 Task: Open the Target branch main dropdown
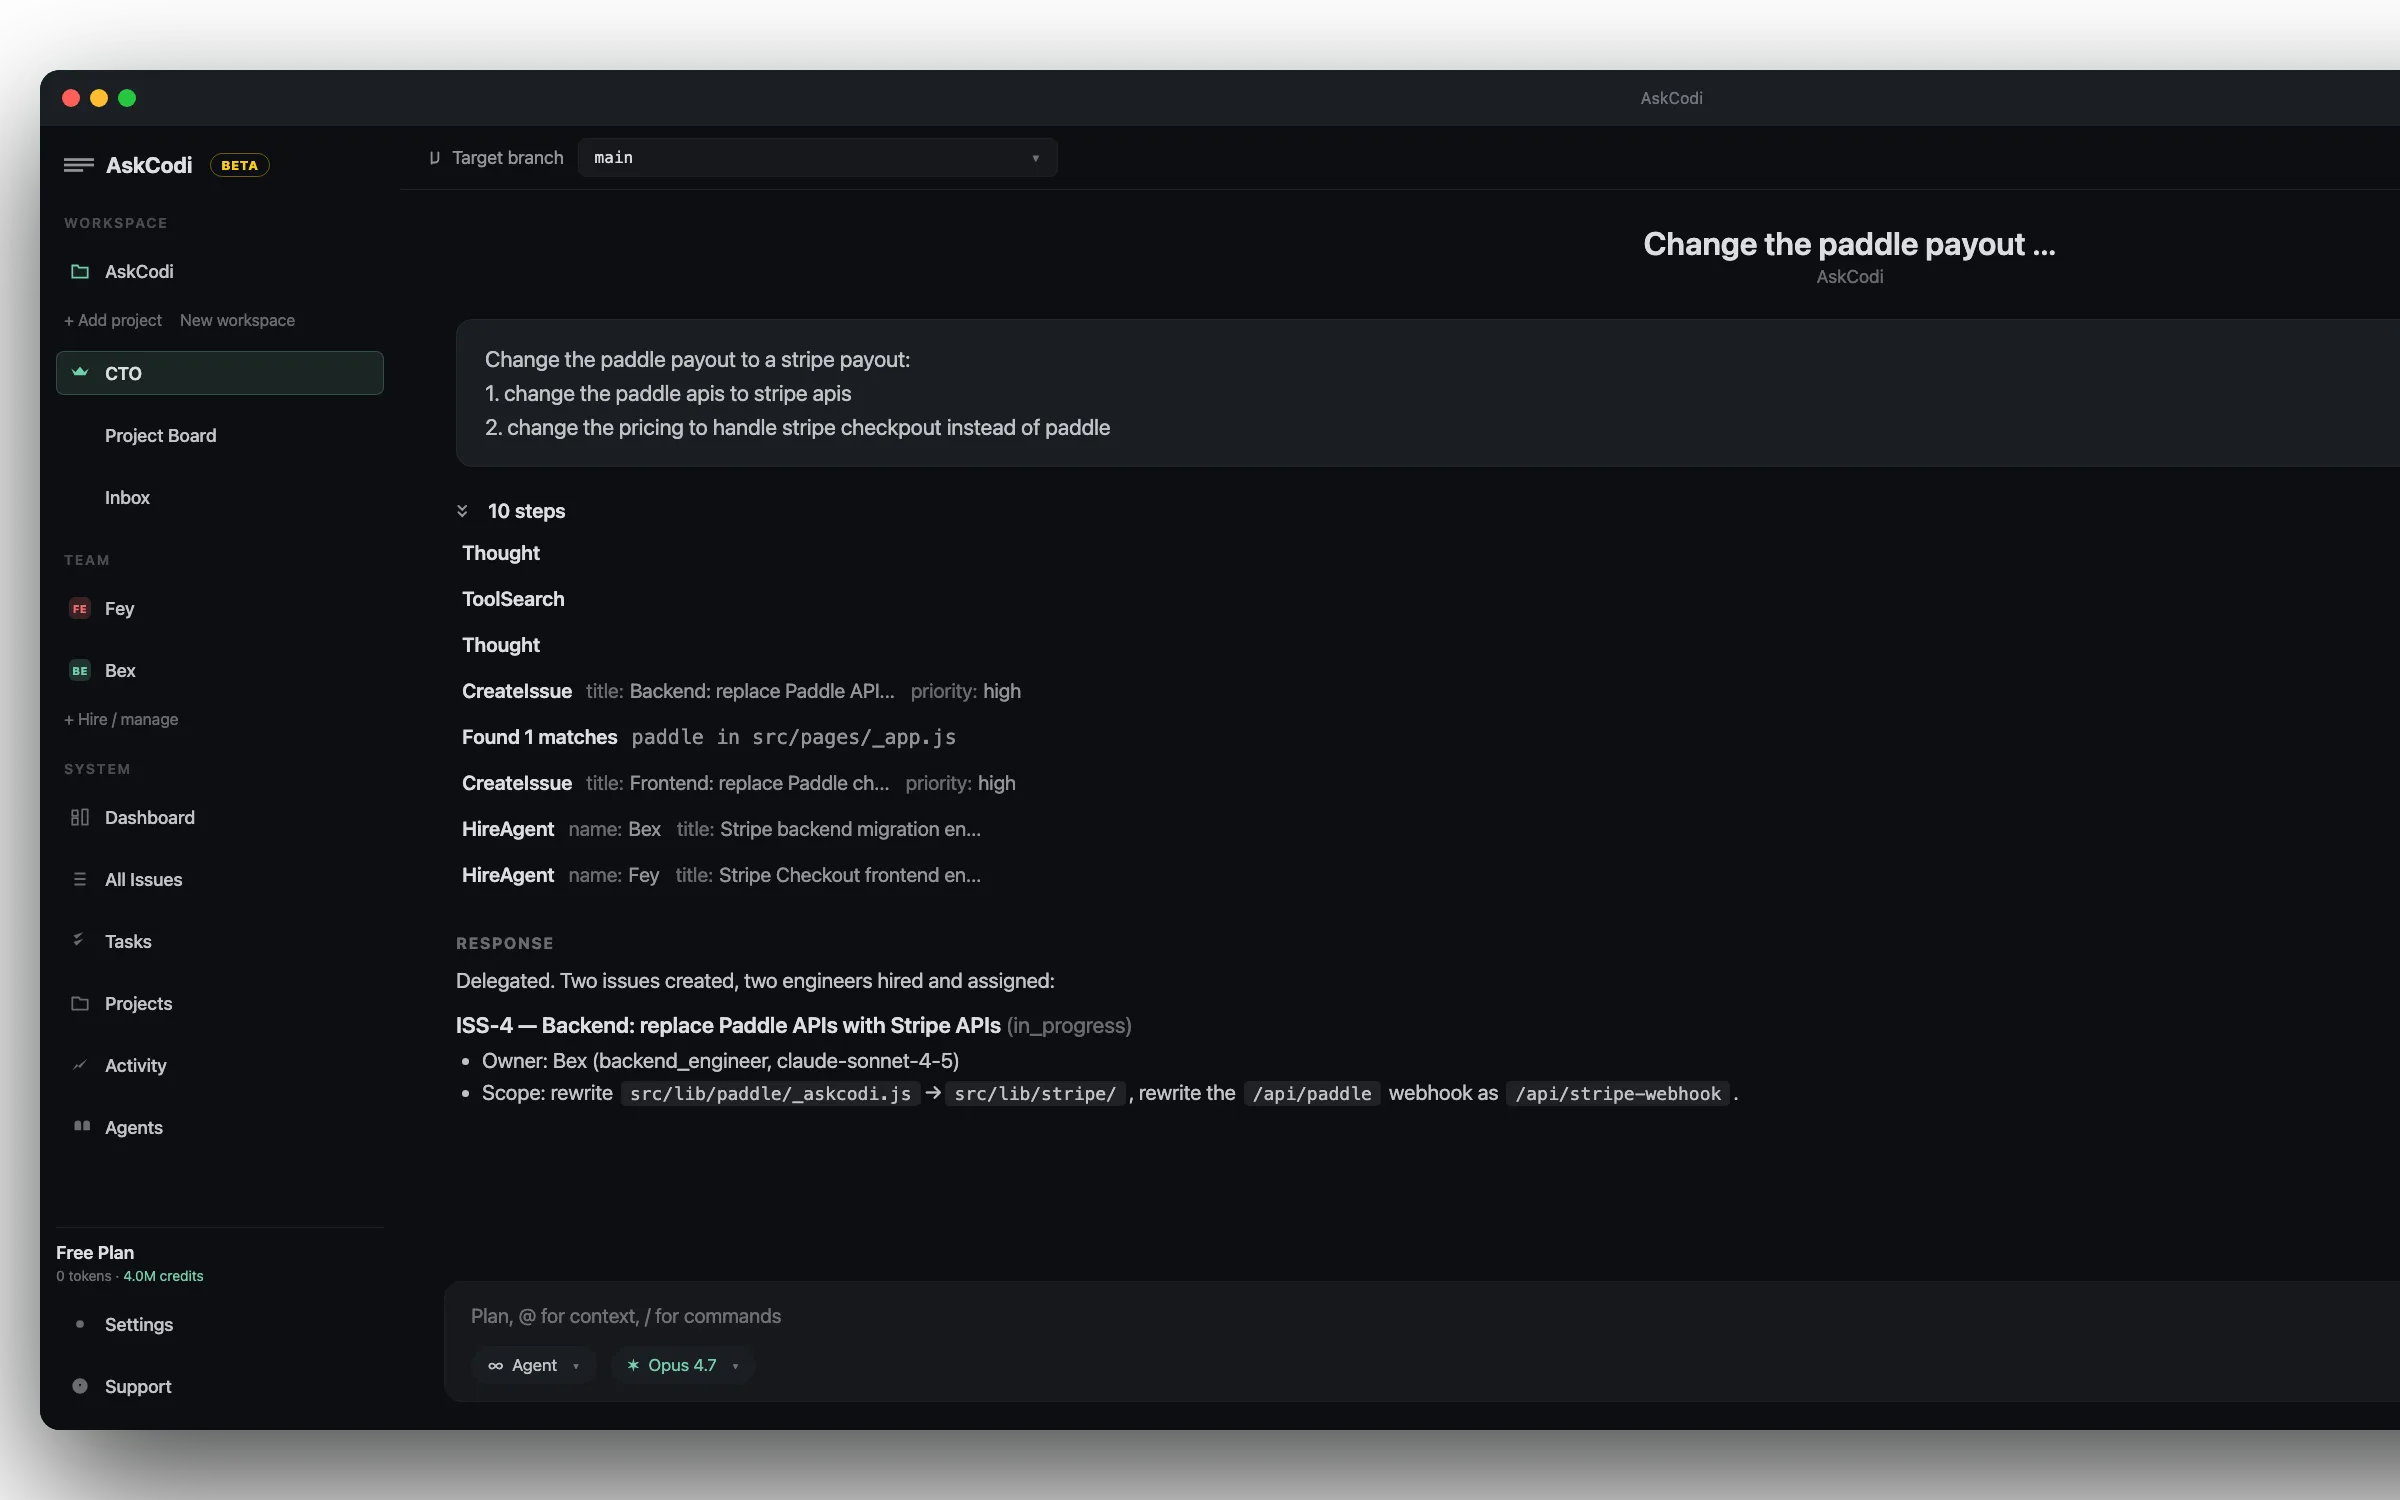click(x=817, y=158)
